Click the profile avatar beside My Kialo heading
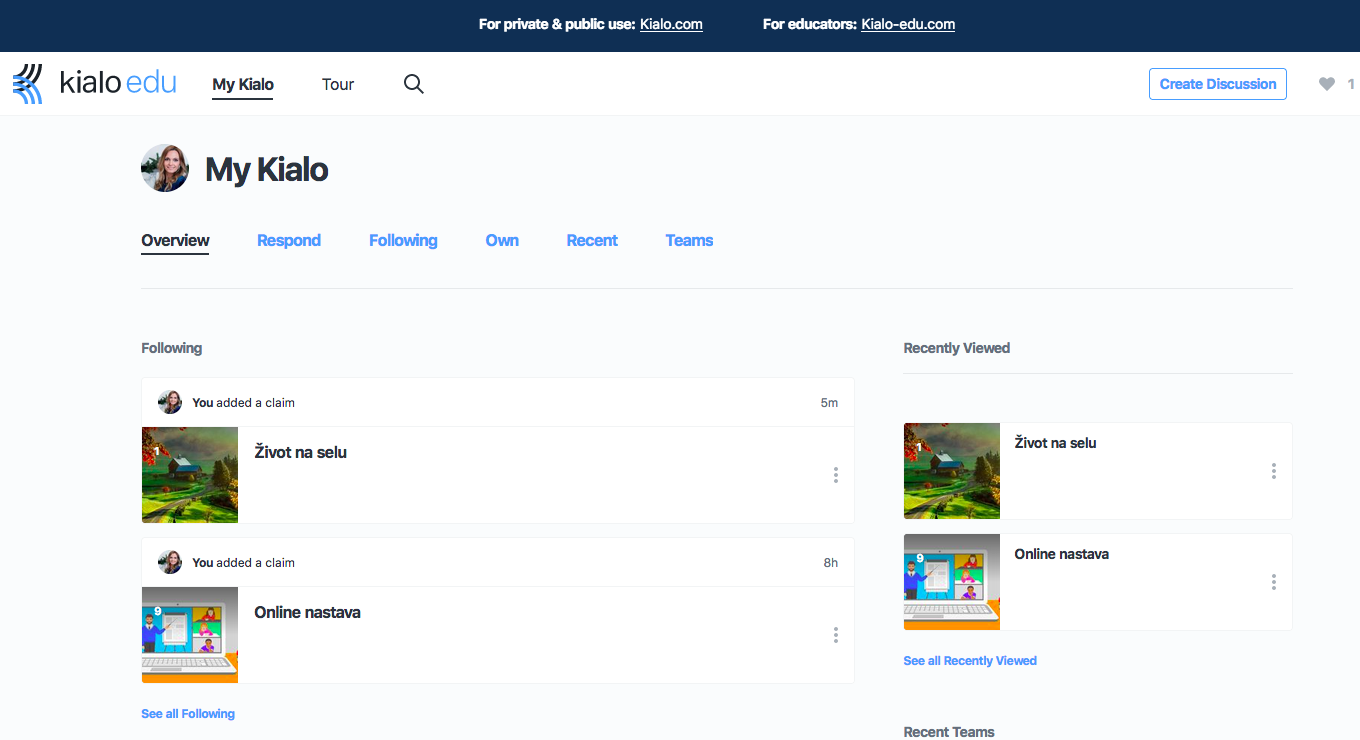 click(165, 168)
